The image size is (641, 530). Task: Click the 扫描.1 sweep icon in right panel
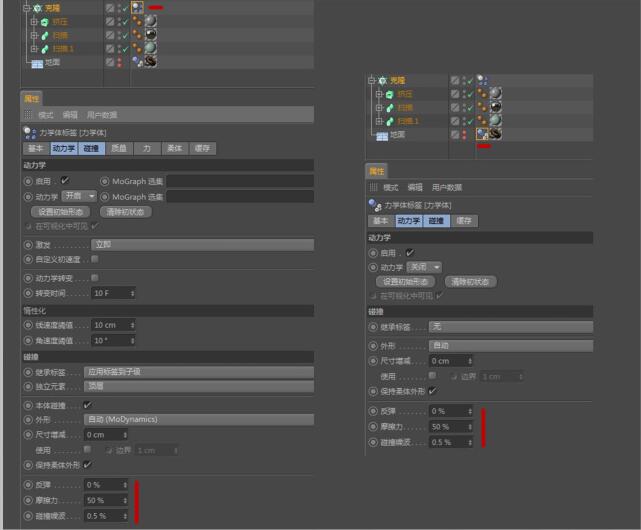tap(390, 121)
